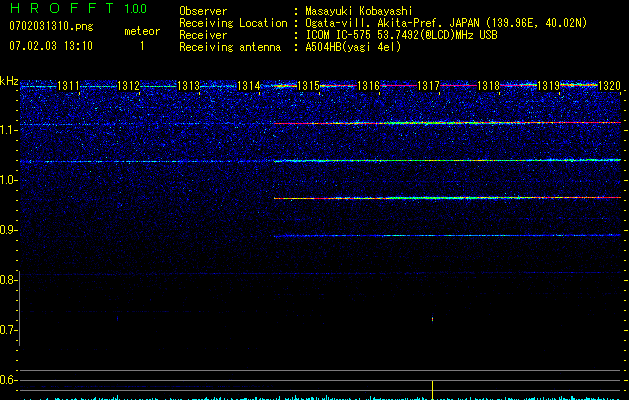Viewport: 629px width, 400px height.
Task: Click the 0.7 frequency axis label
Action: 8,330
